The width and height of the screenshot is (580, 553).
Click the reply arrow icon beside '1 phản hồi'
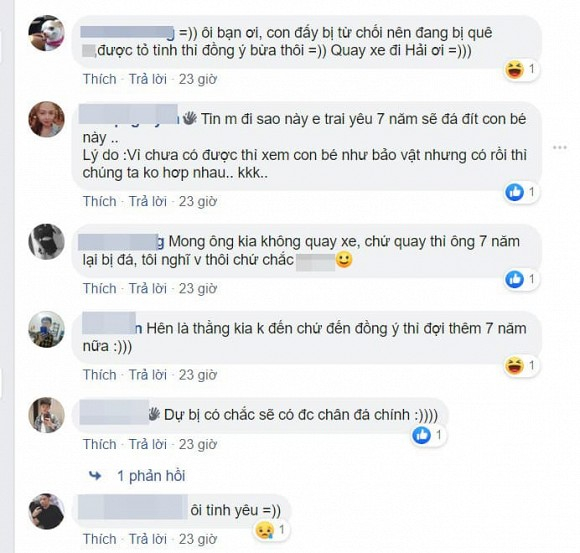pos(95,475)
